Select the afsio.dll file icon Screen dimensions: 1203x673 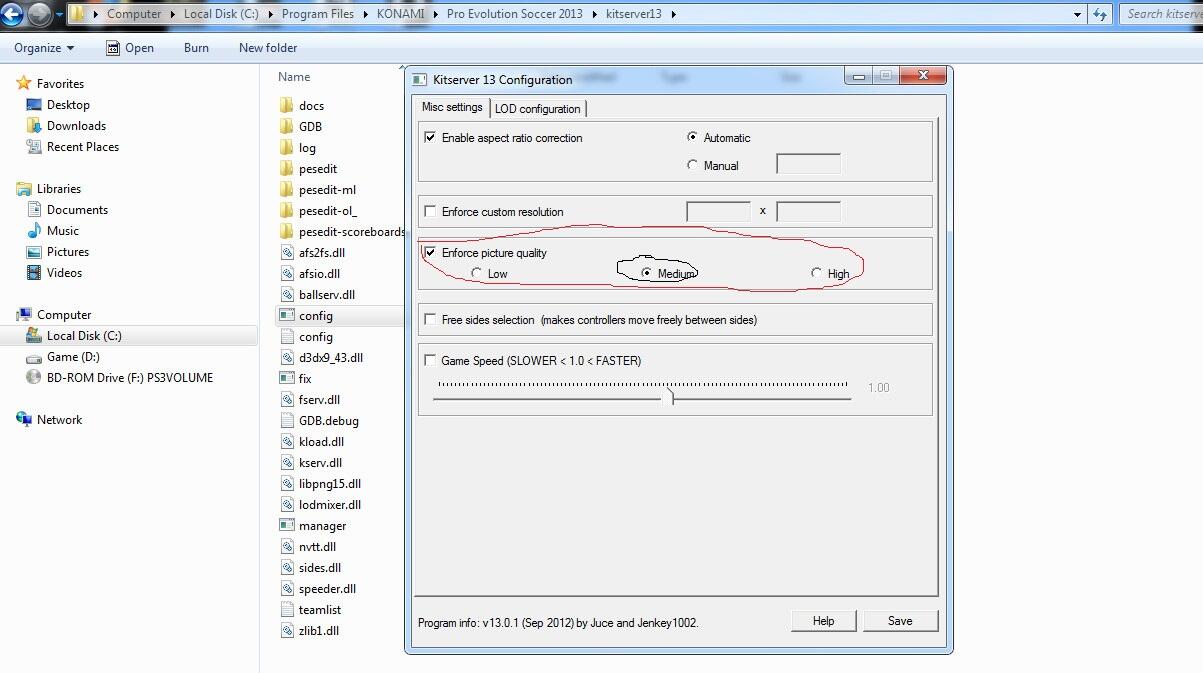pos(286,273)
